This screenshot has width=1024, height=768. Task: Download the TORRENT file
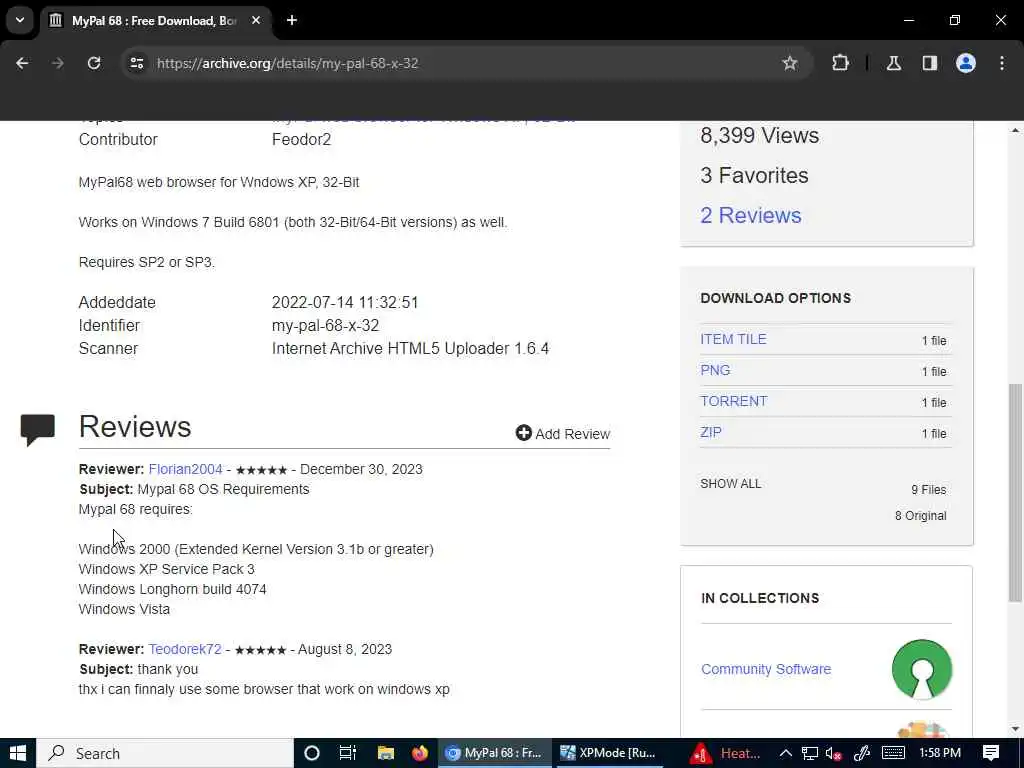733,401
